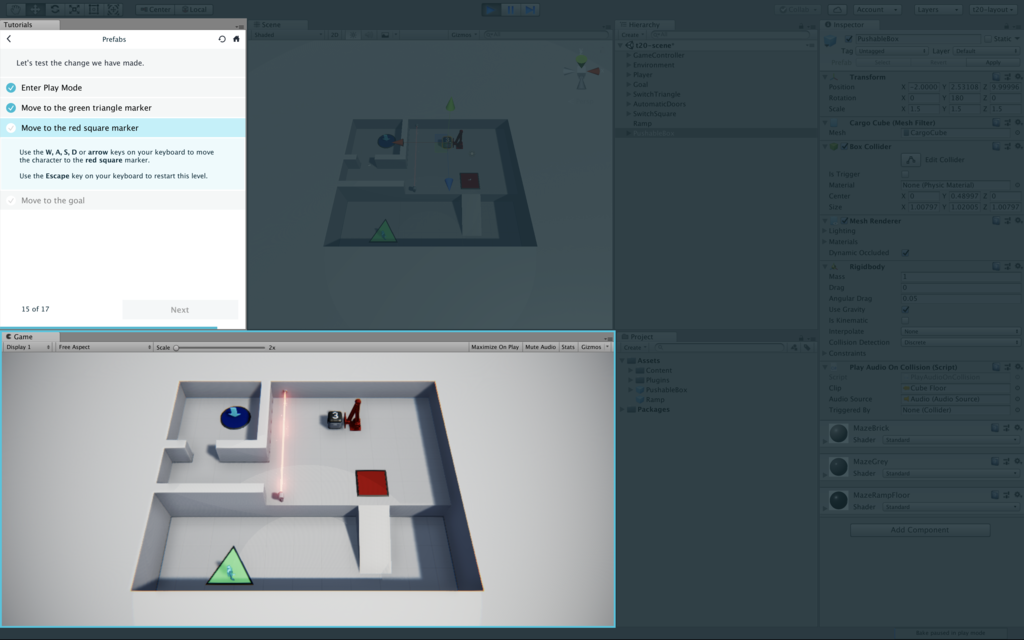Click the Stats button in Game view
The height and width of the screenshot is (640, 1024).
pyautogui.click(x=568, y=347)
